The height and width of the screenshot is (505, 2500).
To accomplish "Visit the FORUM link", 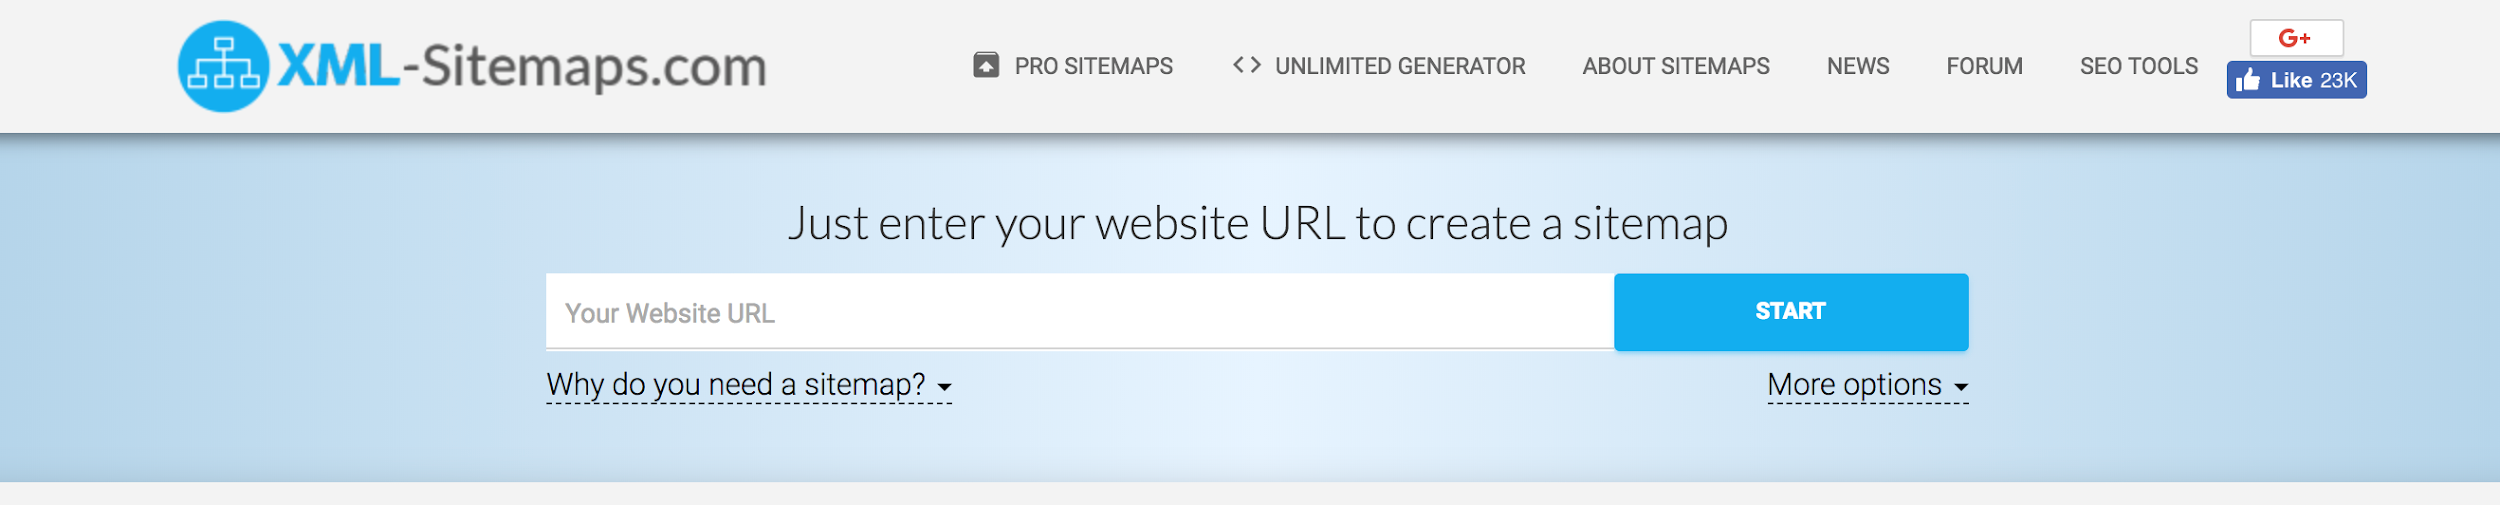I will [1984, 66].
